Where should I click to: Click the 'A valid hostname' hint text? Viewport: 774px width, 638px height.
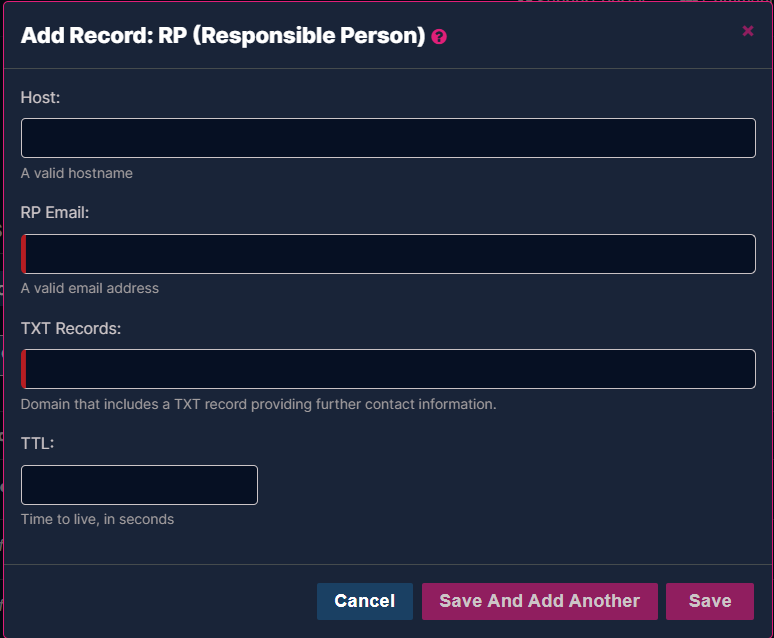(77, 173)
